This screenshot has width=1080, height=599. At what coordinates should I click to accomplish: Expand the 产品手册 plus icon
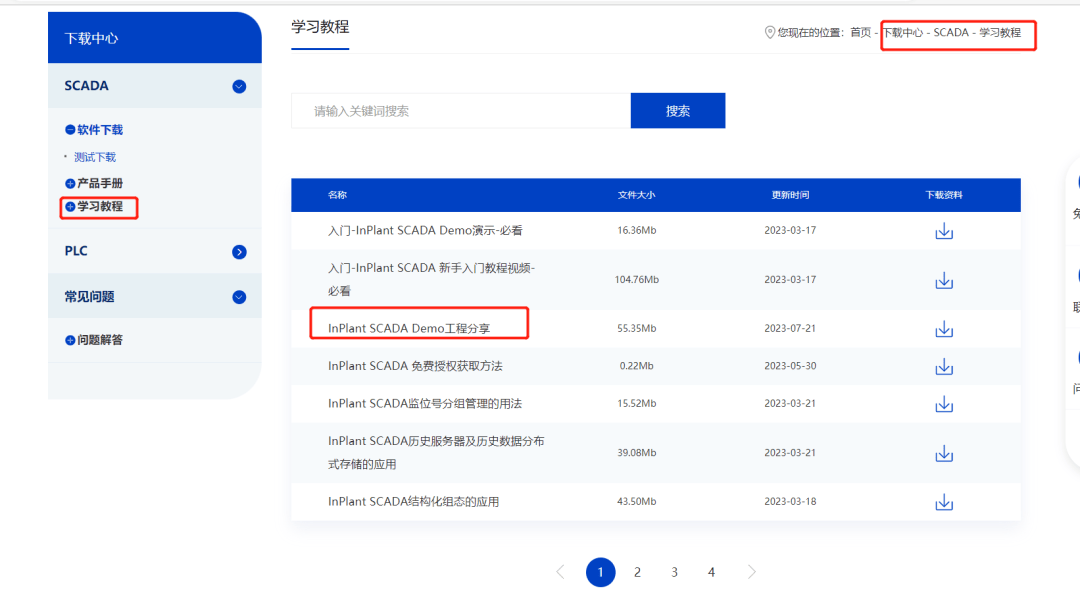[70, 183]
